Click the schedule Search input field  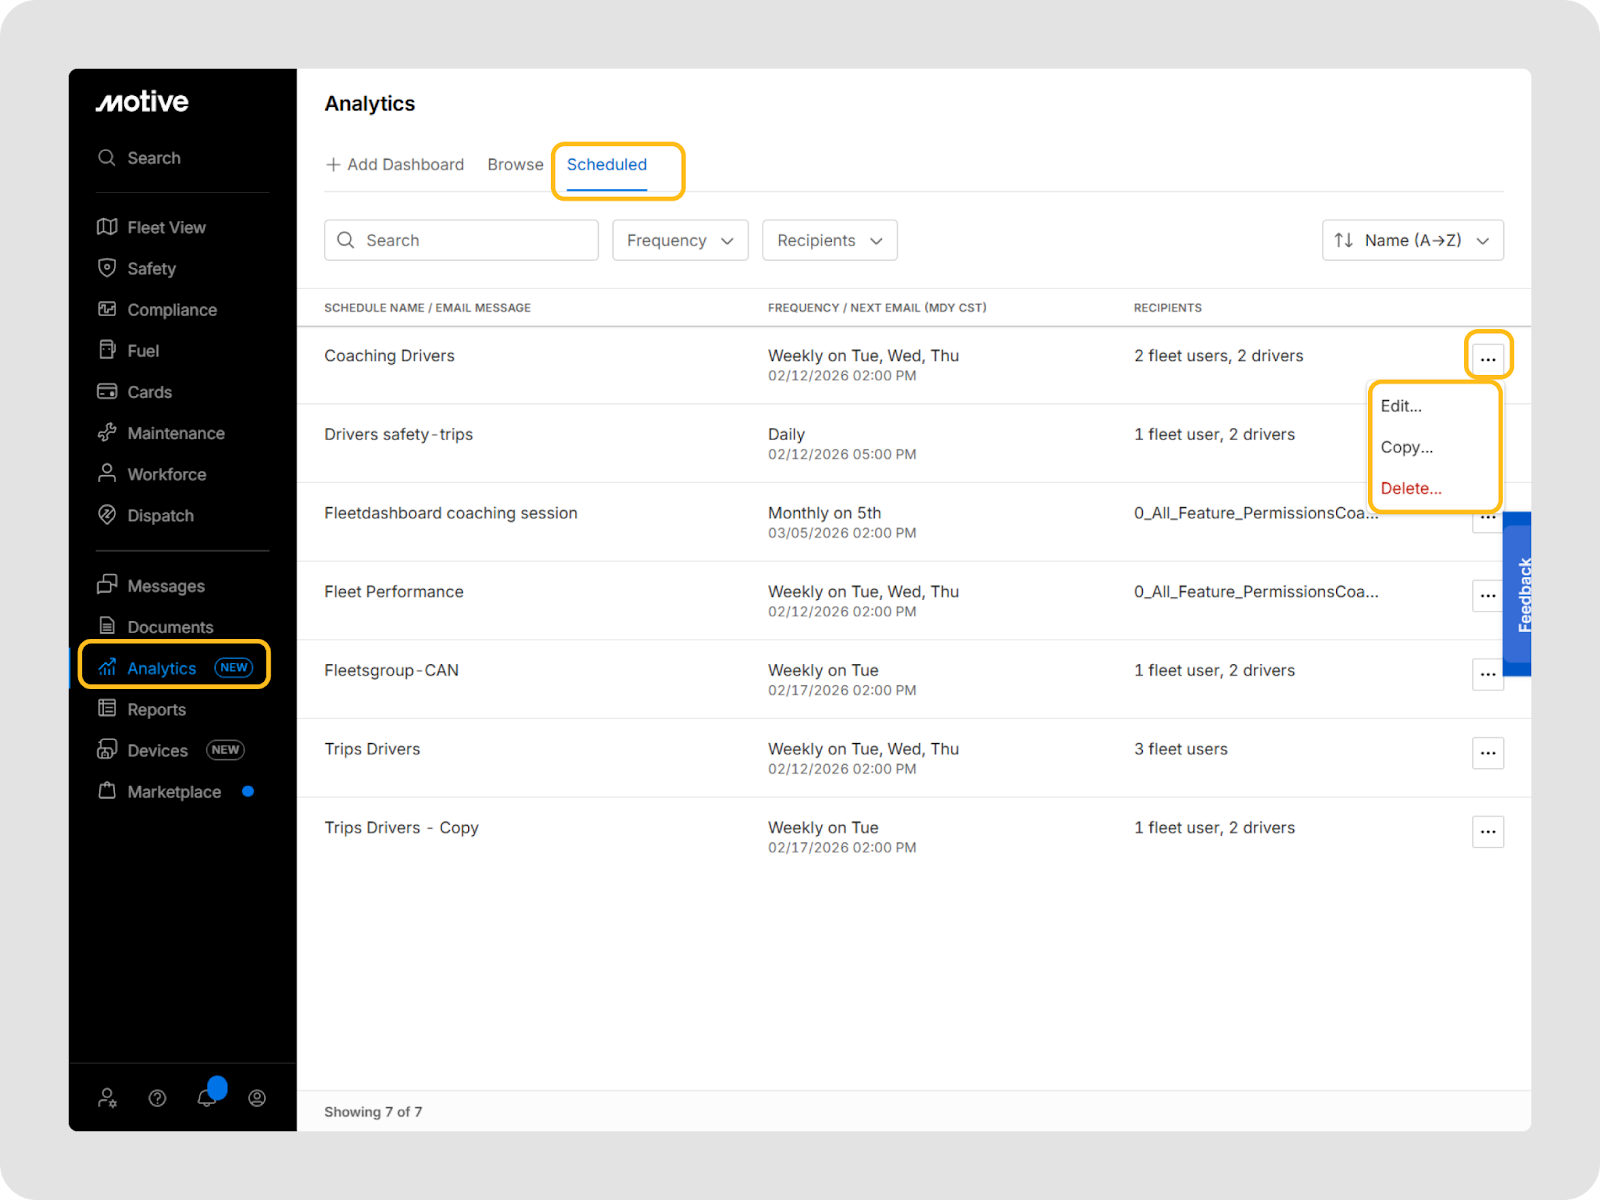[x=470, y=240]
